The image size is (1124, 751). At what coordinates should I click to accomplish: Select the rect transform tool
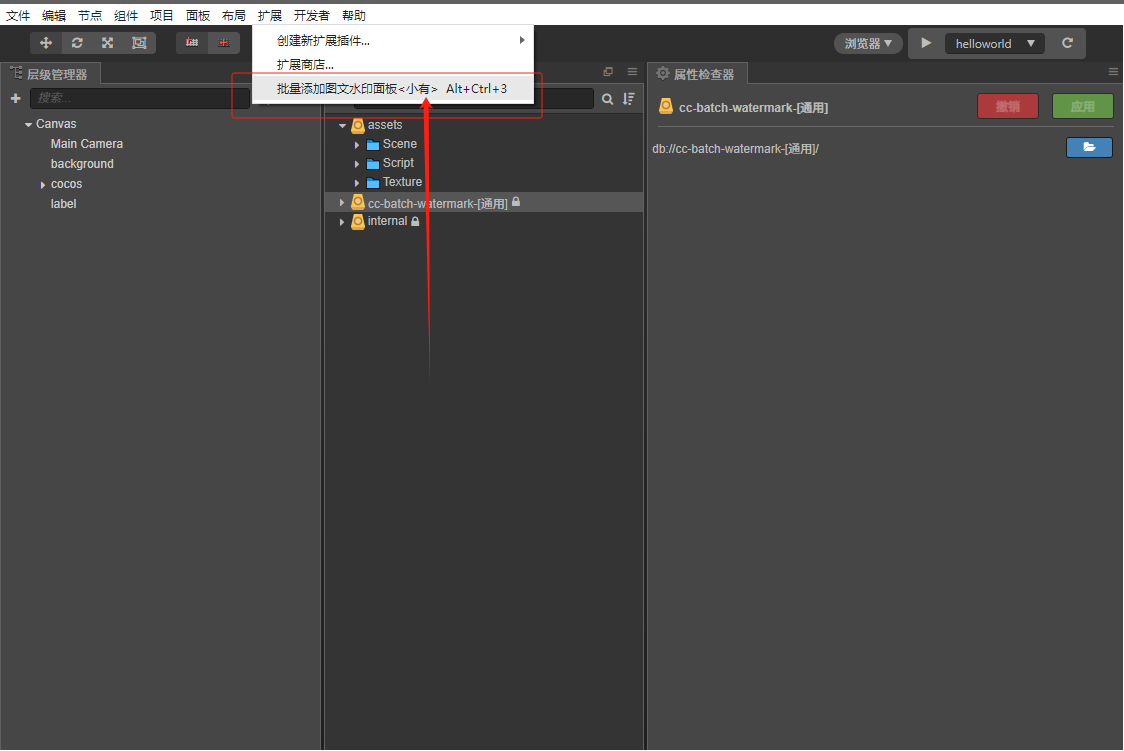(x=139, y=43)
